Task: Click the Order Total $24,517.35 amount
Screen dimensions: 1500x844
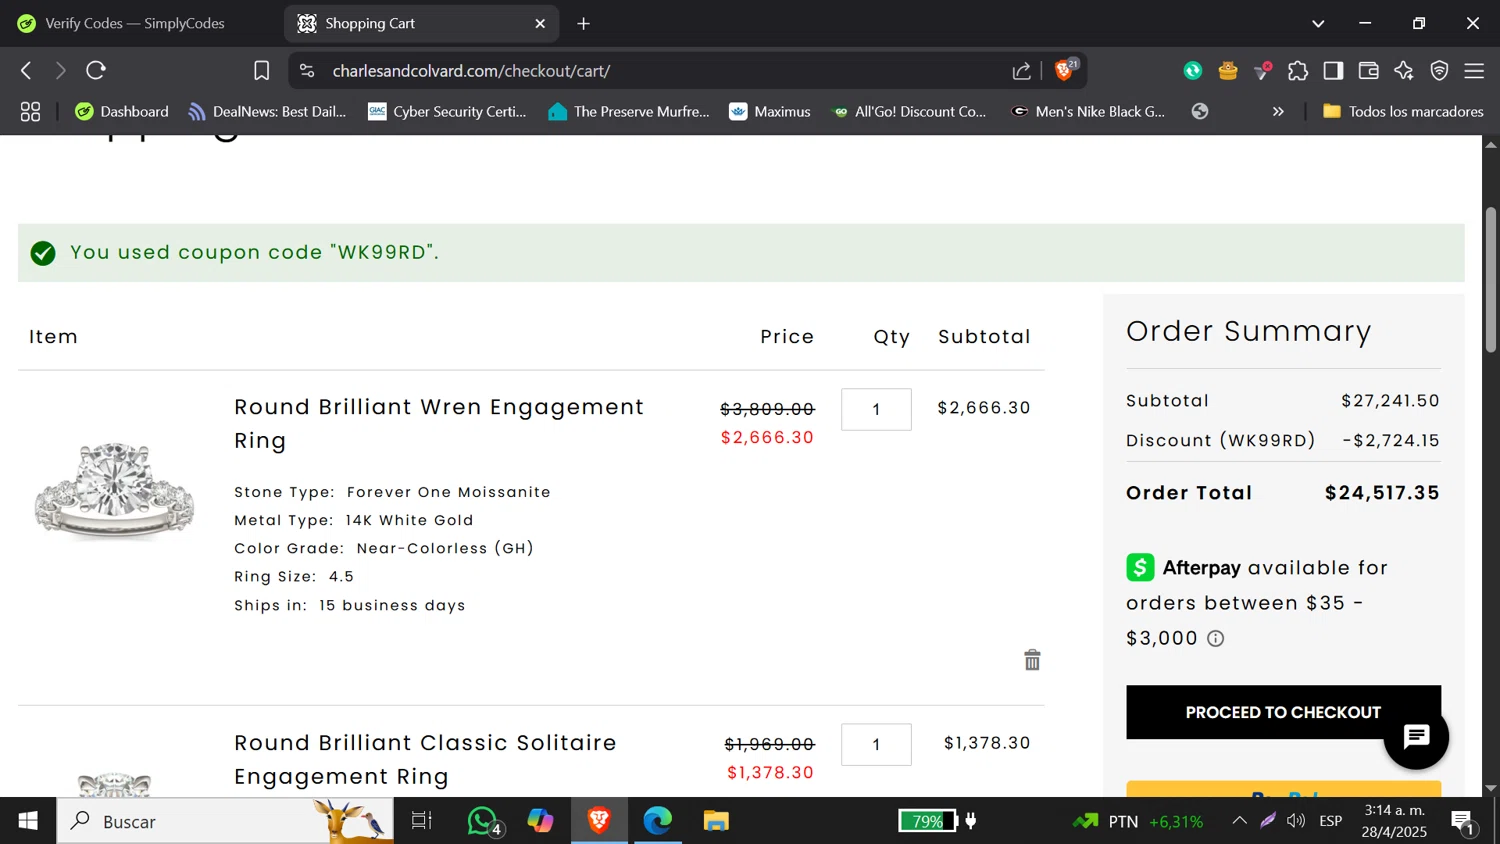Action: [x=1382, y=493]
